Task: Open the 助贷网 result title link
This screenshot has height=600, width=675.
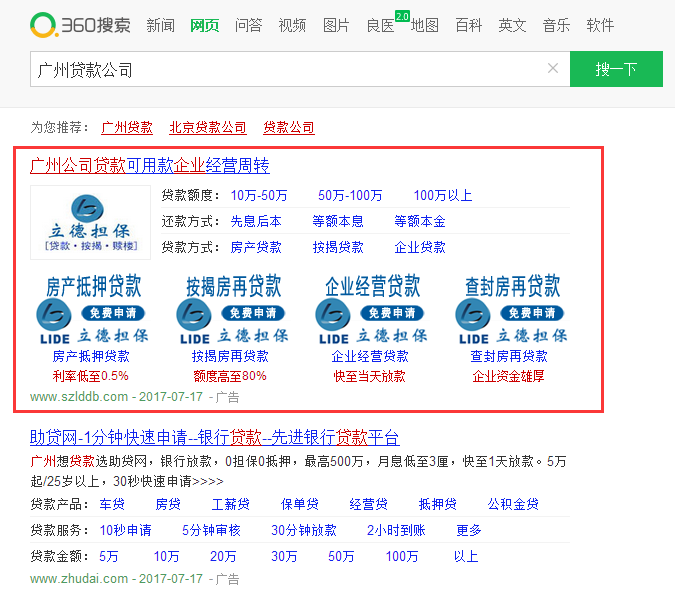Action: pos(214,437)
